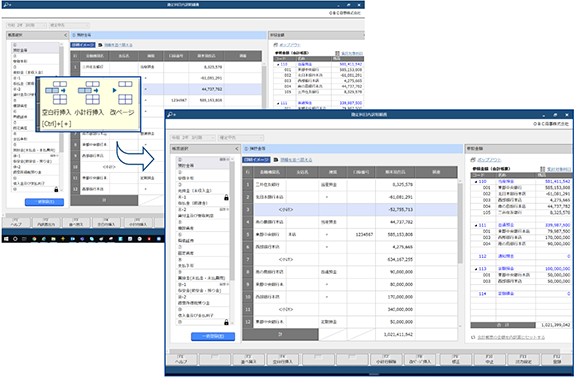Click the printer icon next to ポップアウト

pyautogui.click(x=473, y=160)
